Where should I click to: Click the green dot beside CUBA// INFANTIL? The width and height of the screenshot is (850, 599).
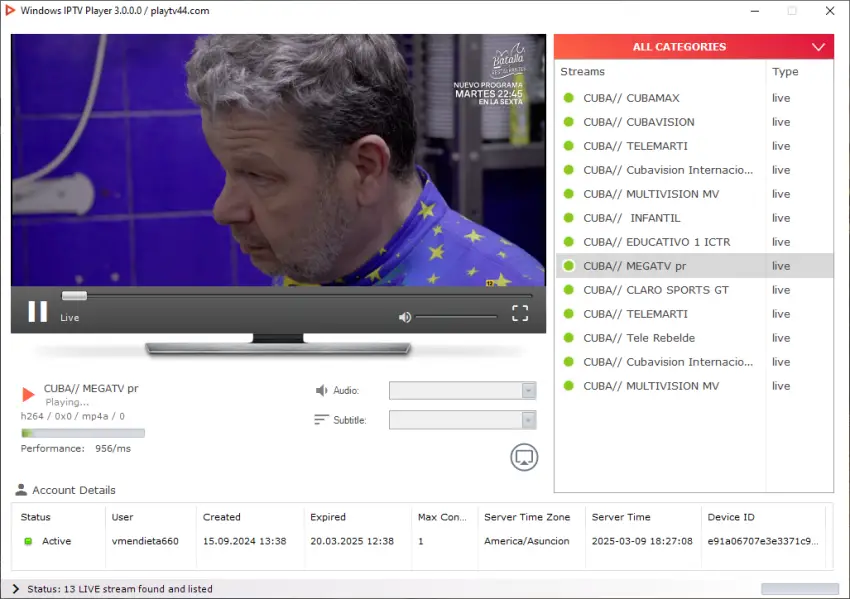[569, 218]
